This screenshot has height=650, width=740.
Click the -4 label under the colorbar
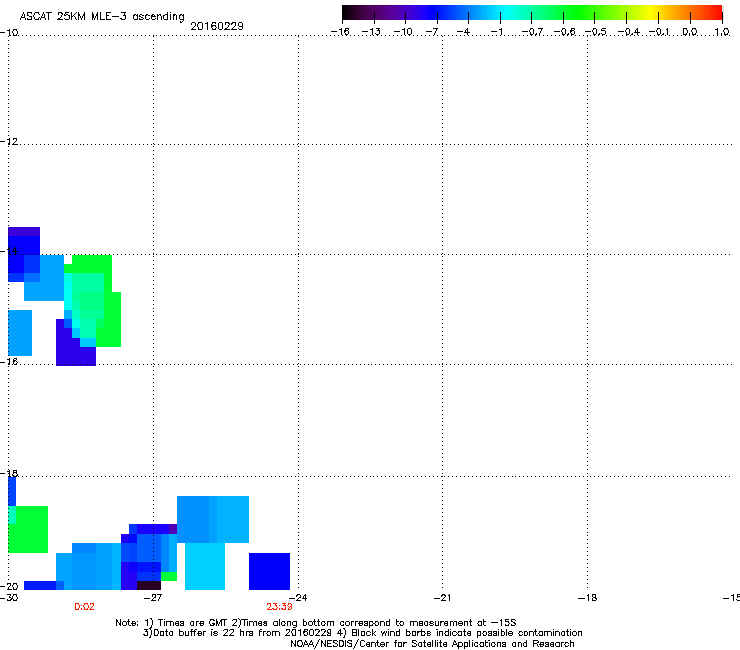[x=463, y=32]
